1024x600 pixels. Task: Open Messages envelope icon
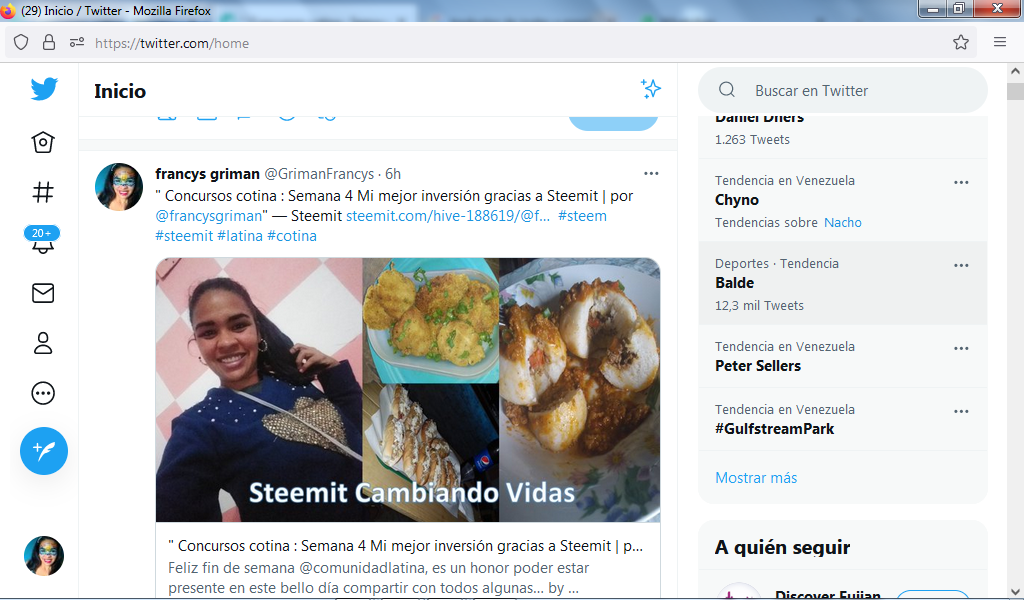point(43,293)
